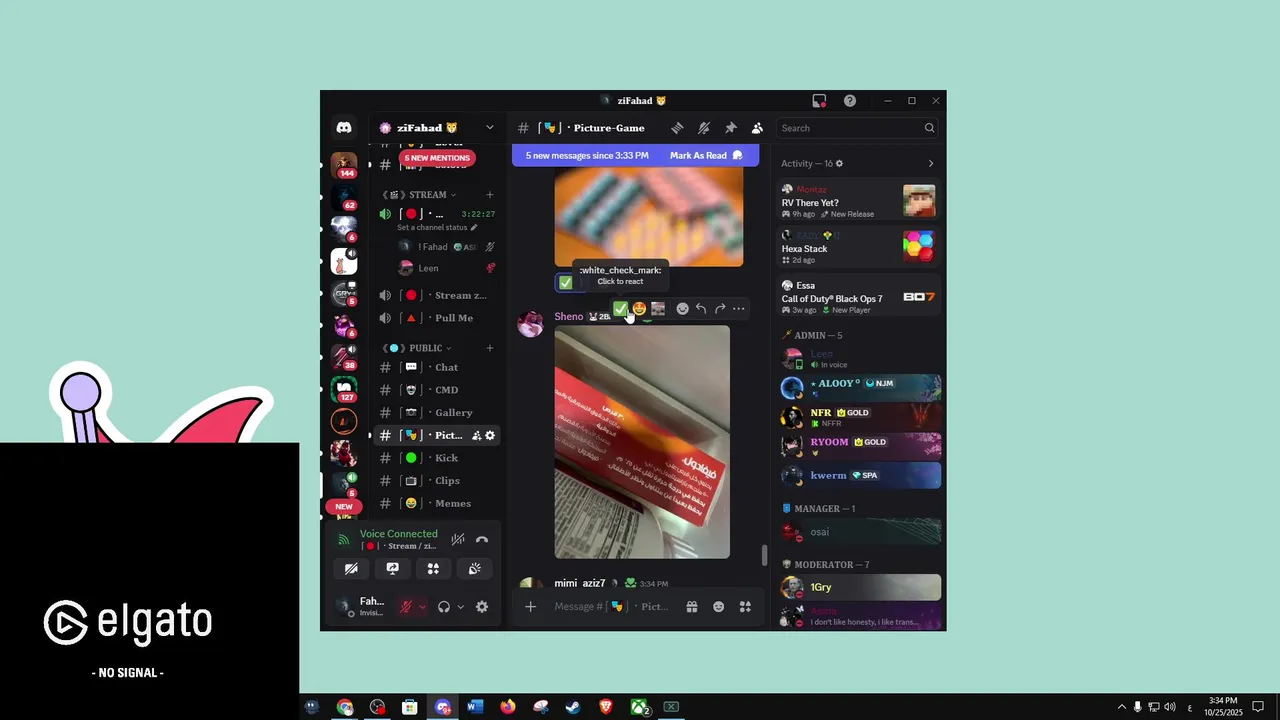Click the plus attach button in message bar

530,607
